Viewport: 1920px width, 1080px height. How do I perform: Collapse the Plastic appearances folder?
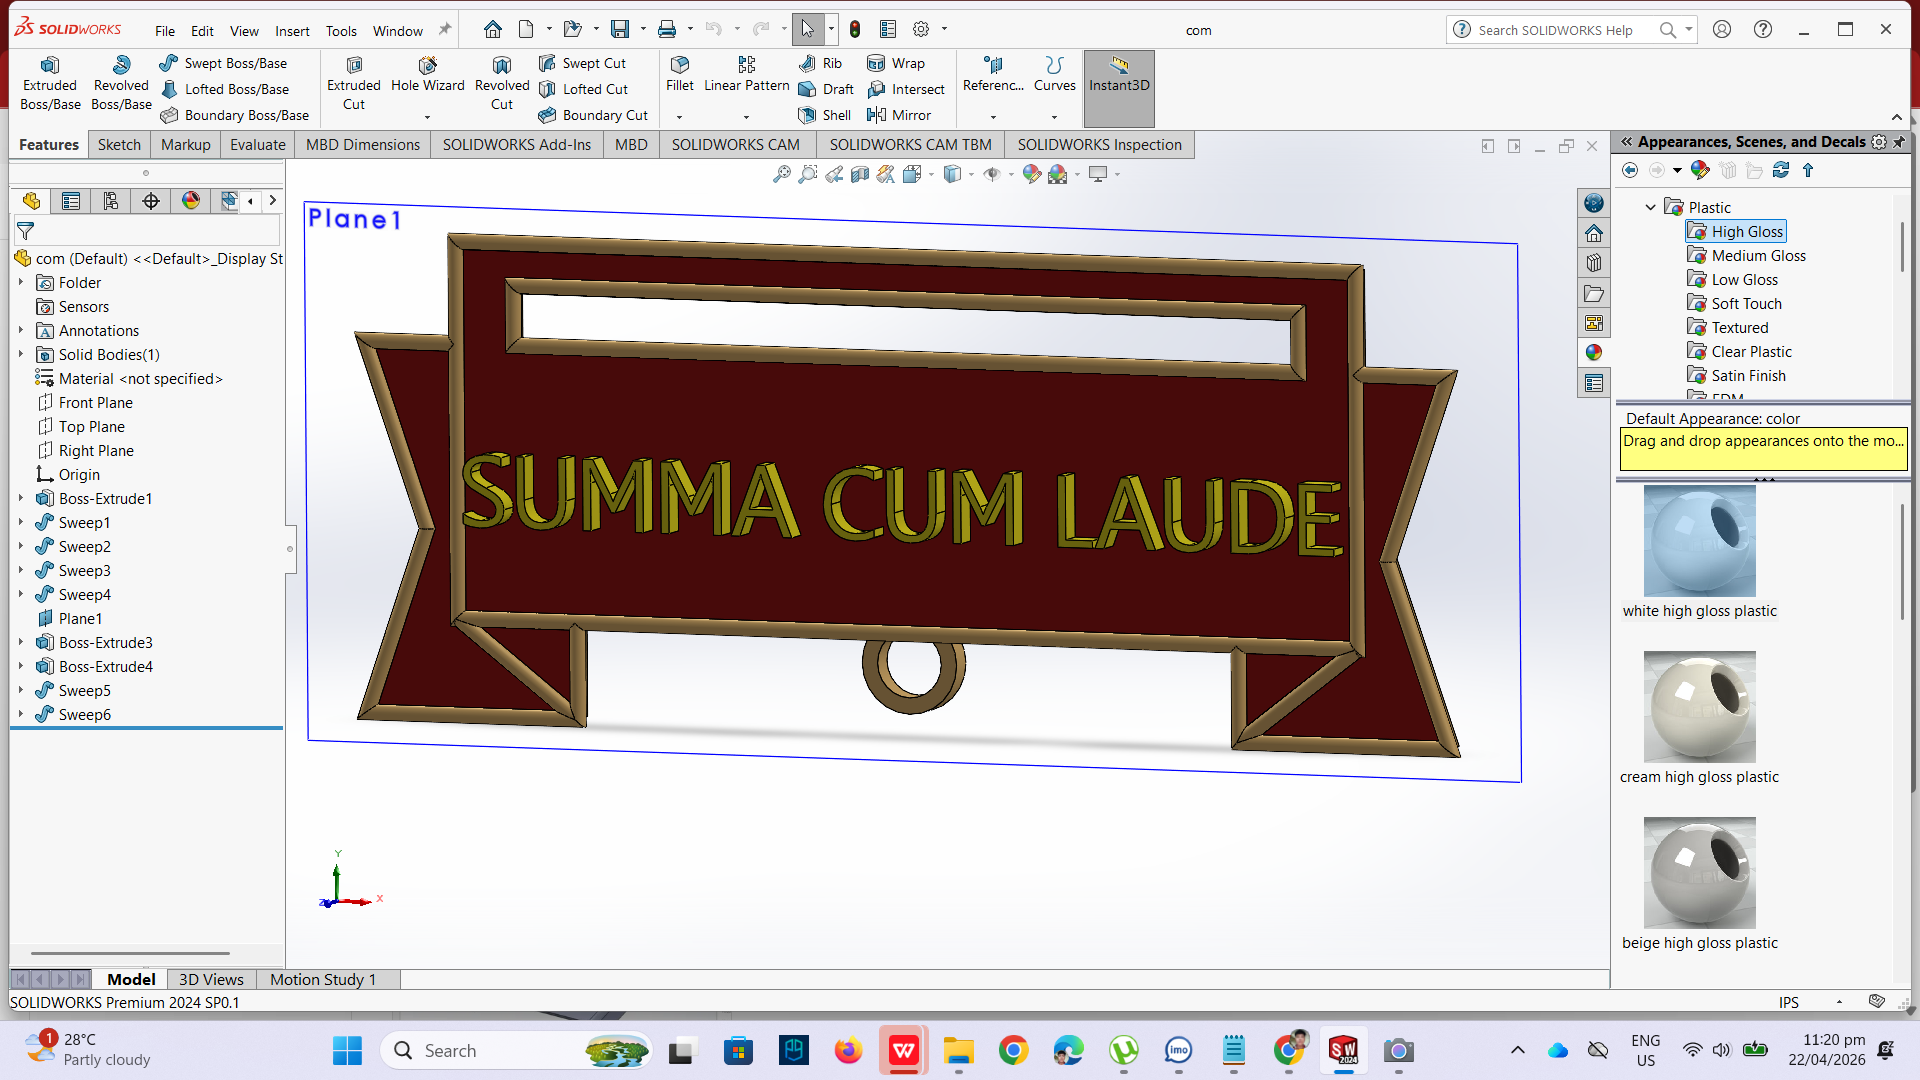tap(1651, 207)
